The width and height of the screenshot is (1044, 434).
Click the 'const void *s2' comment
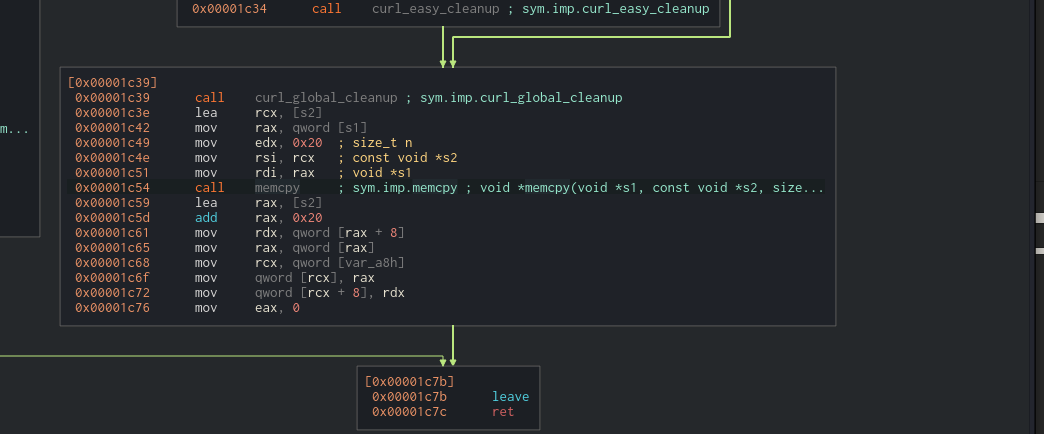point(405,158)
